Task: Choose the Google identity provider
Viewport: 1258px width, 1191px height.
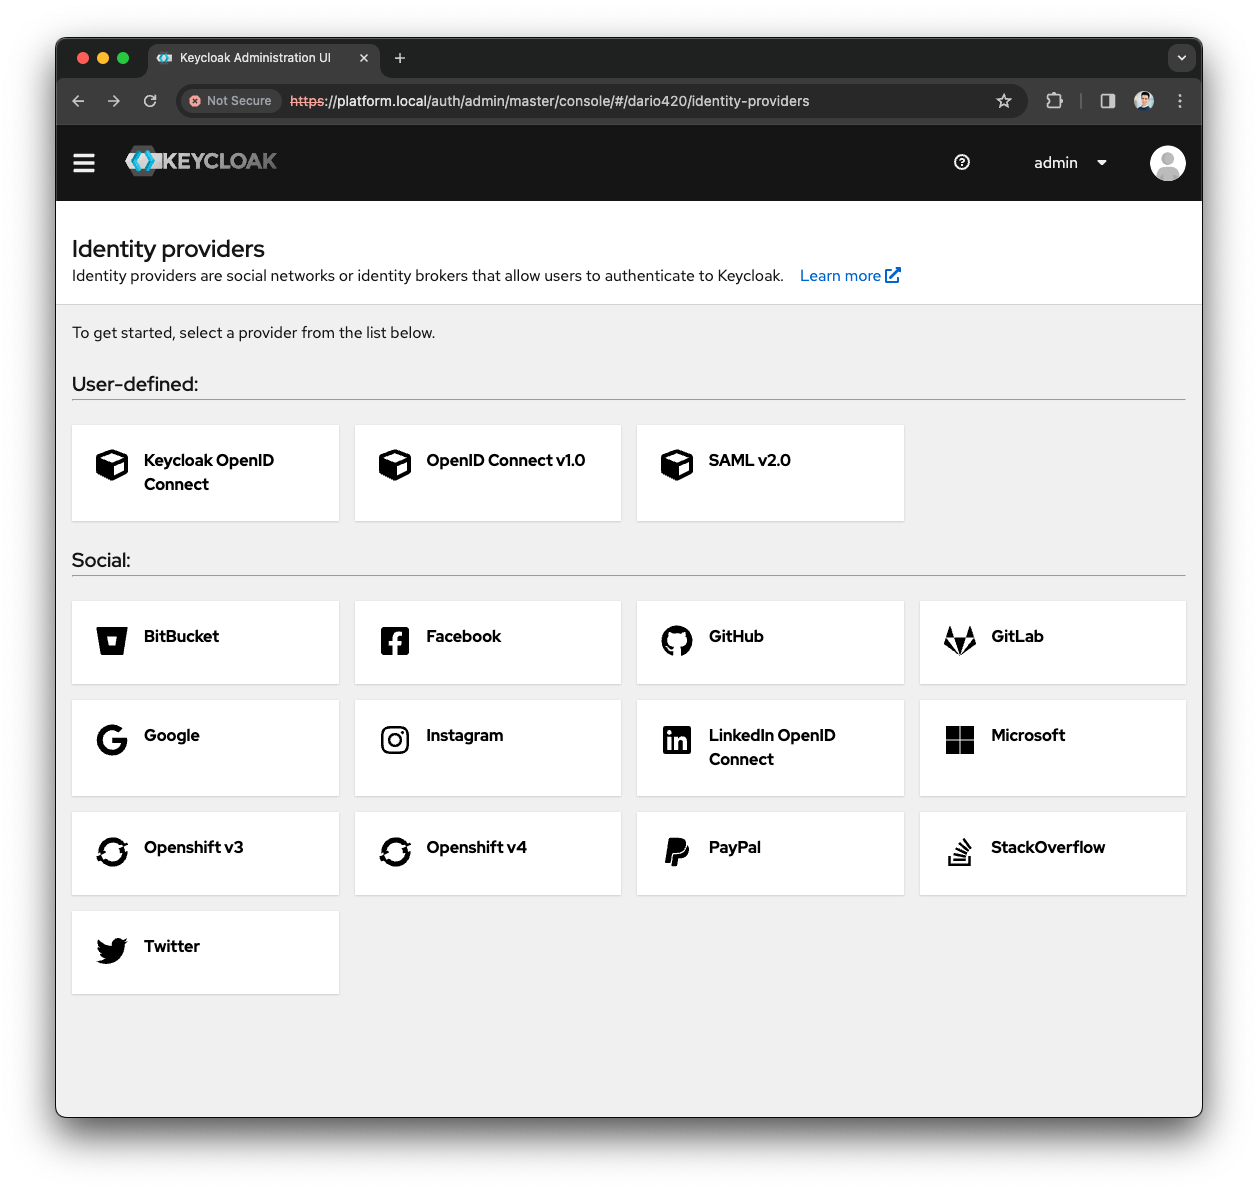Action: [x=204, y=747]
